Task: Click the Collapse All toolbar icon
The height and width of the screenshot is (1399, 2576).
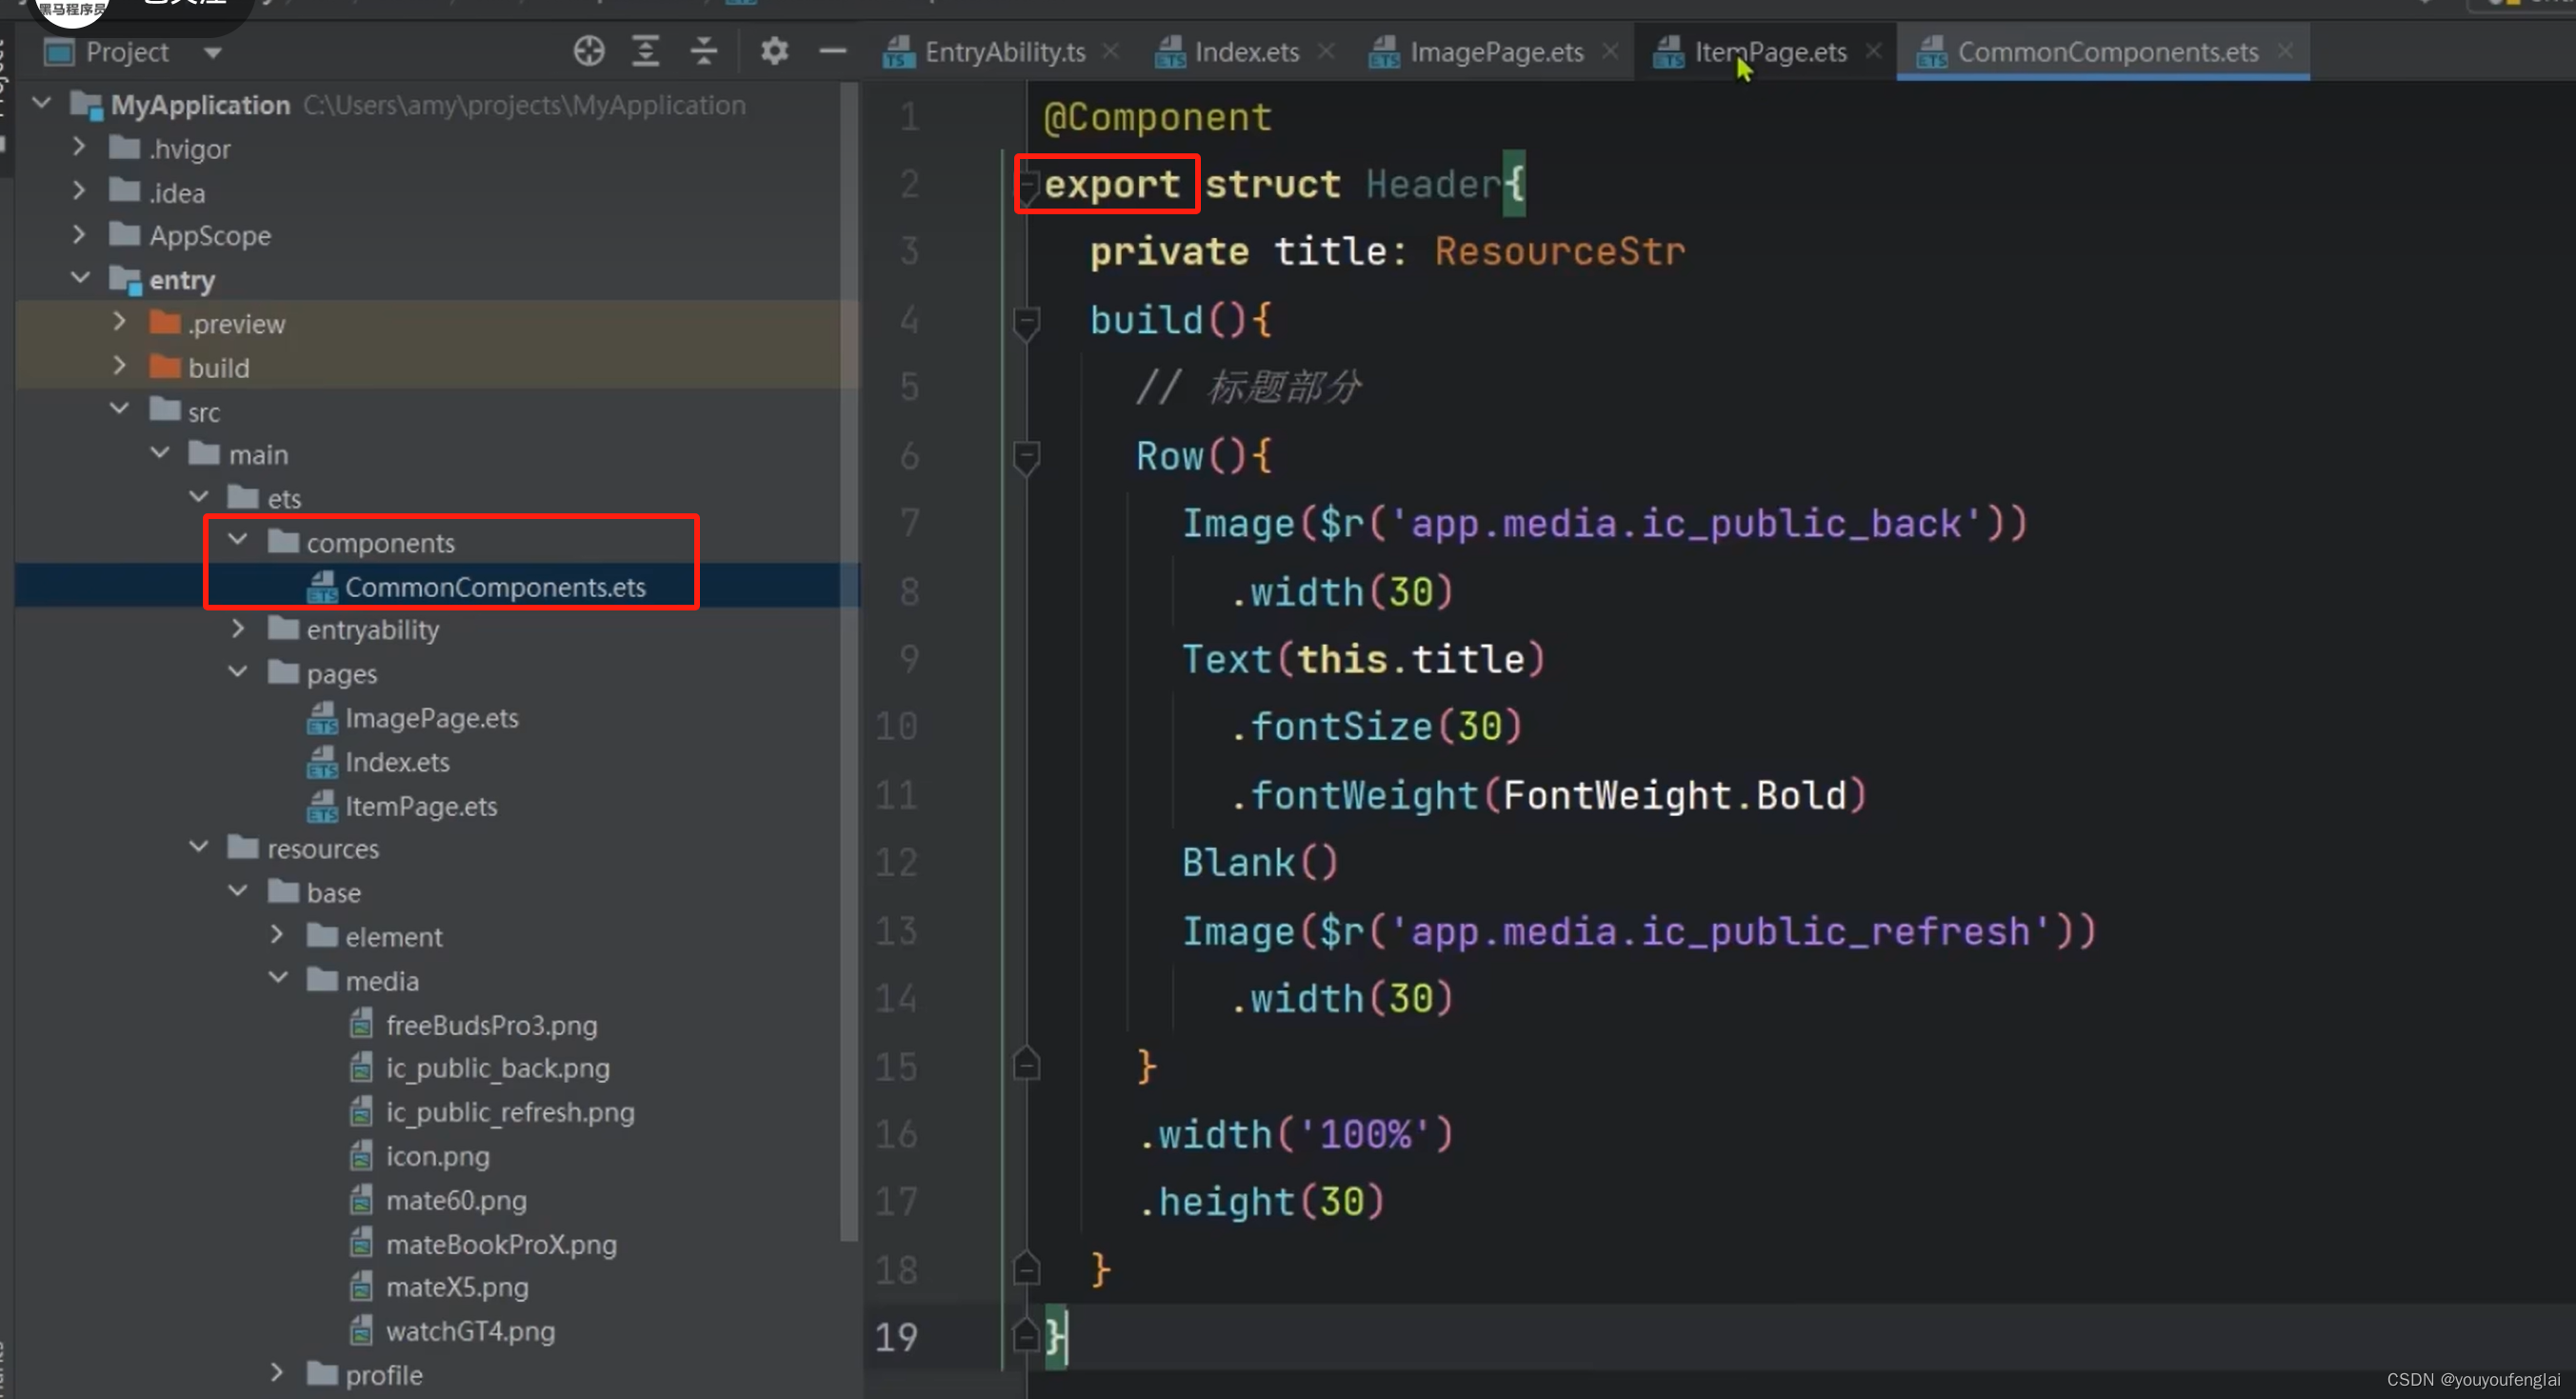Action: point(704,51)
